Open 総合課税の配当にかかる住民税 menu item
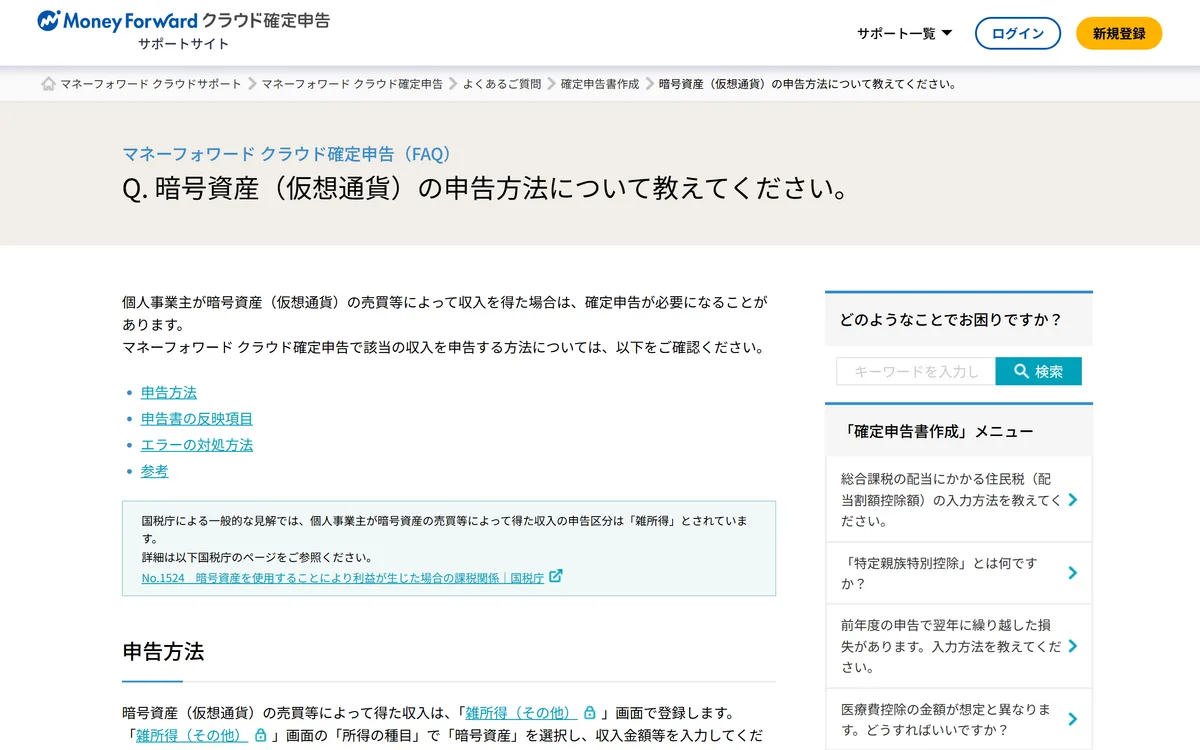Image resolution: width=1200 pixels, height=750 pixels. tap(959, 500)
